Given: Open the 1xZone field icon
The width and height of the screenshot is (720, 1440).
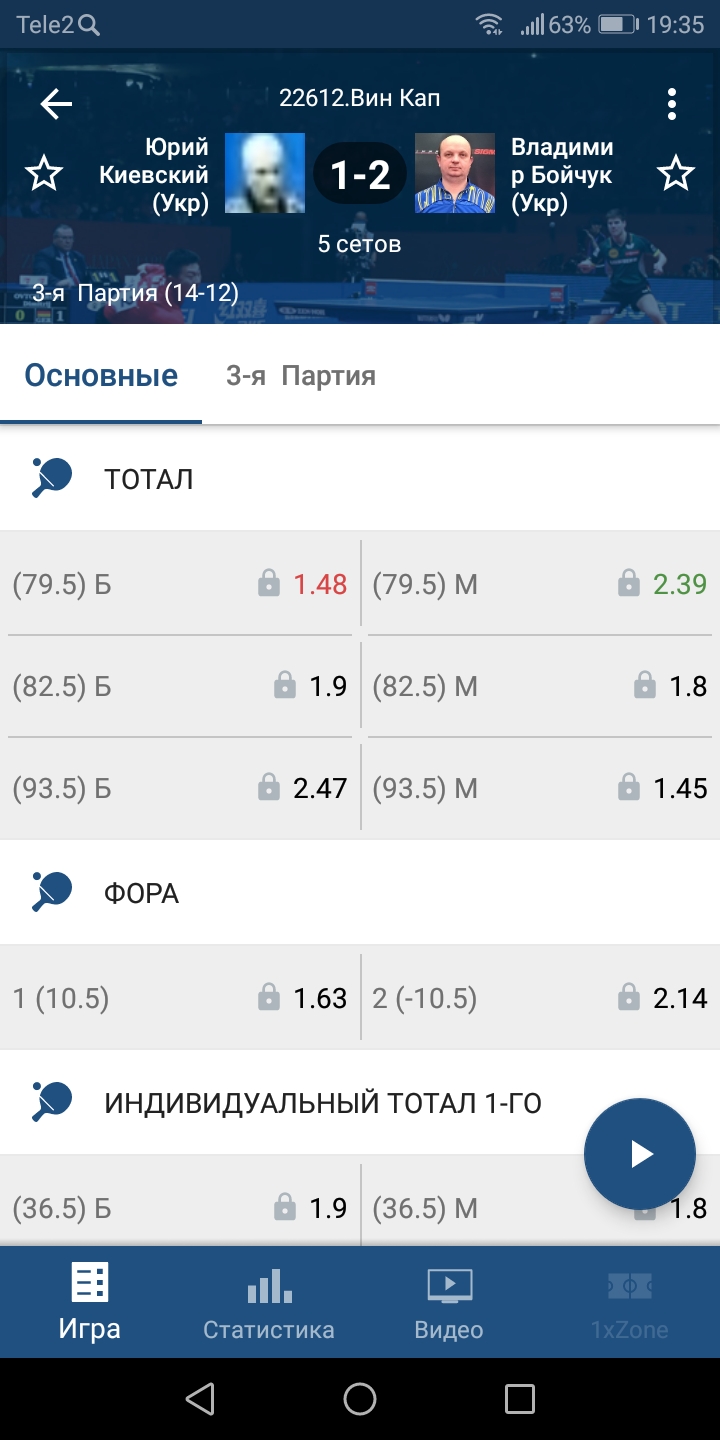Looking at the screenshot, I should (x=629, y=1285).
